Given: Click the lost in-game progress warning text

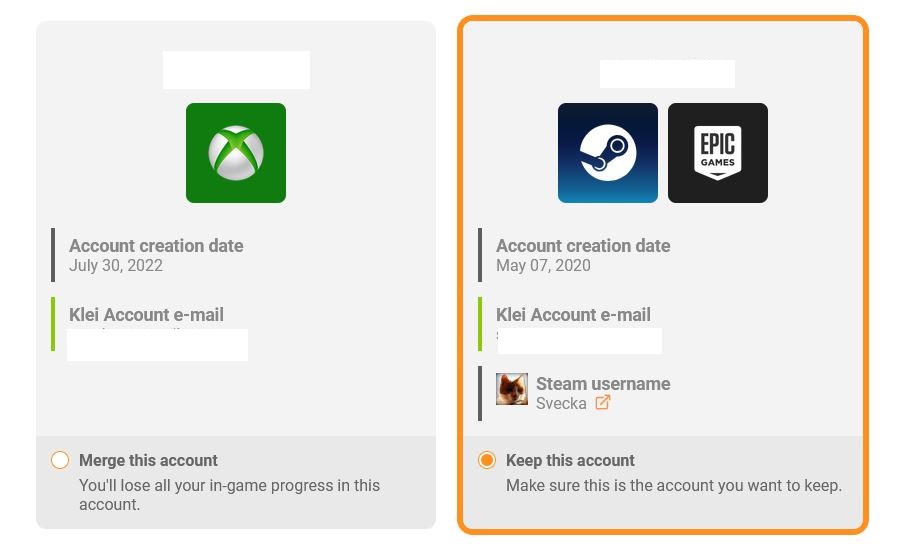Looking at the screenshot, I should (x=229, y=494).
